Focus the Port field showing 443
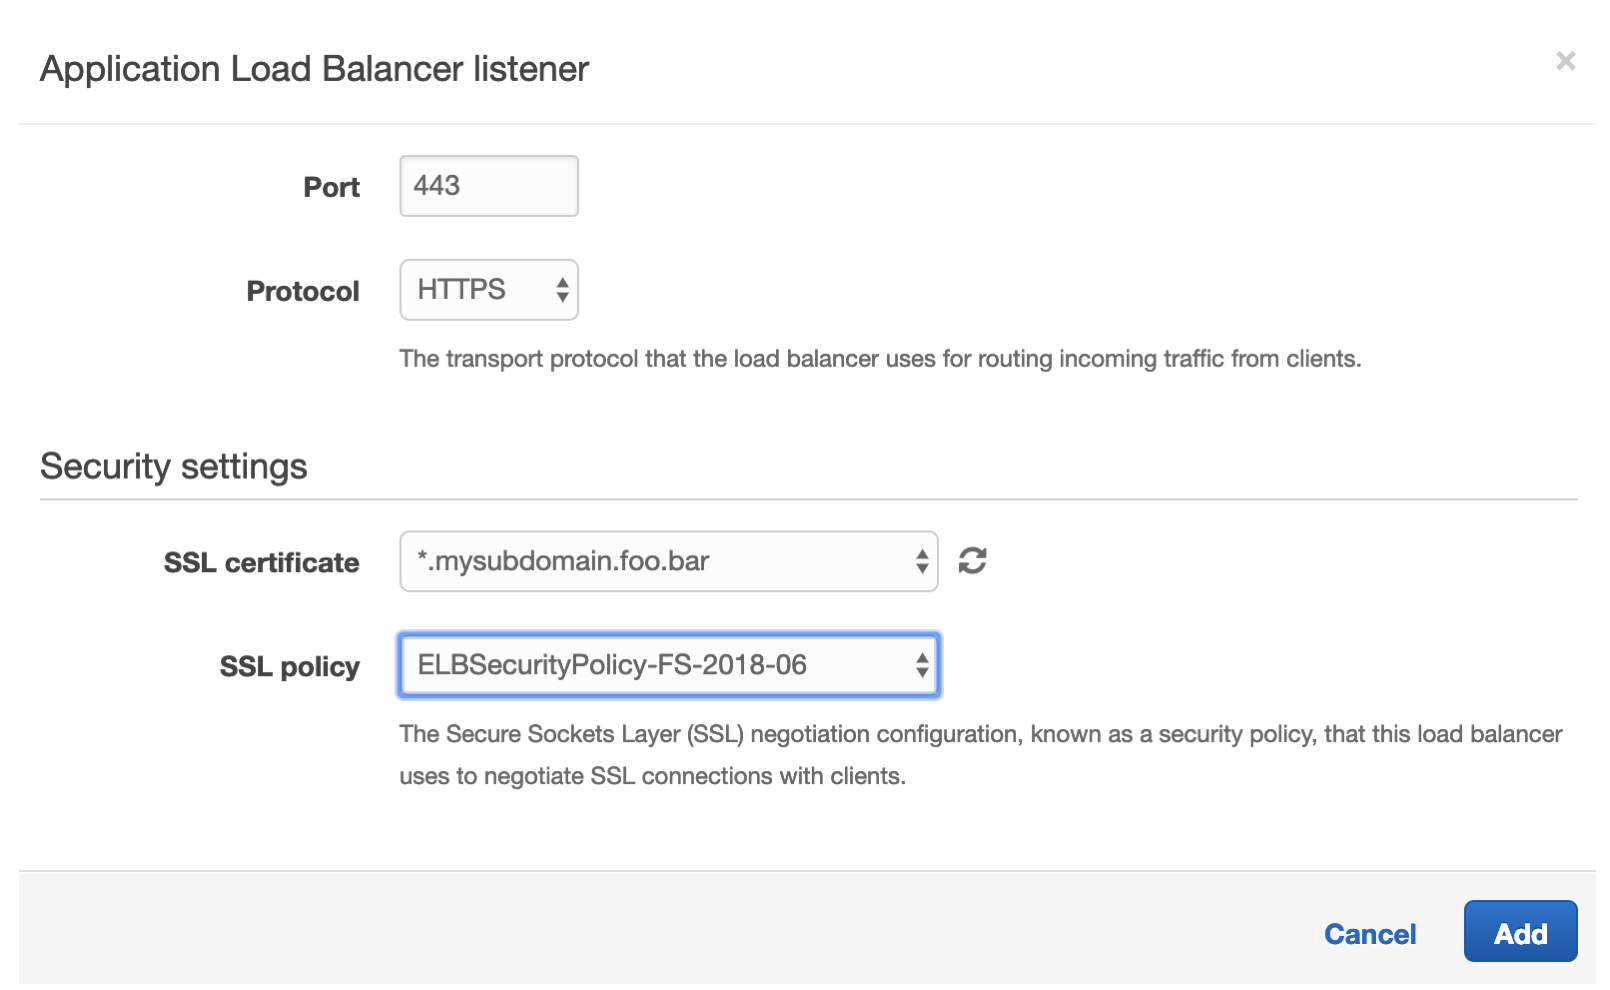1610x990 pixels. pyautogui.click(x=488, y=186)
